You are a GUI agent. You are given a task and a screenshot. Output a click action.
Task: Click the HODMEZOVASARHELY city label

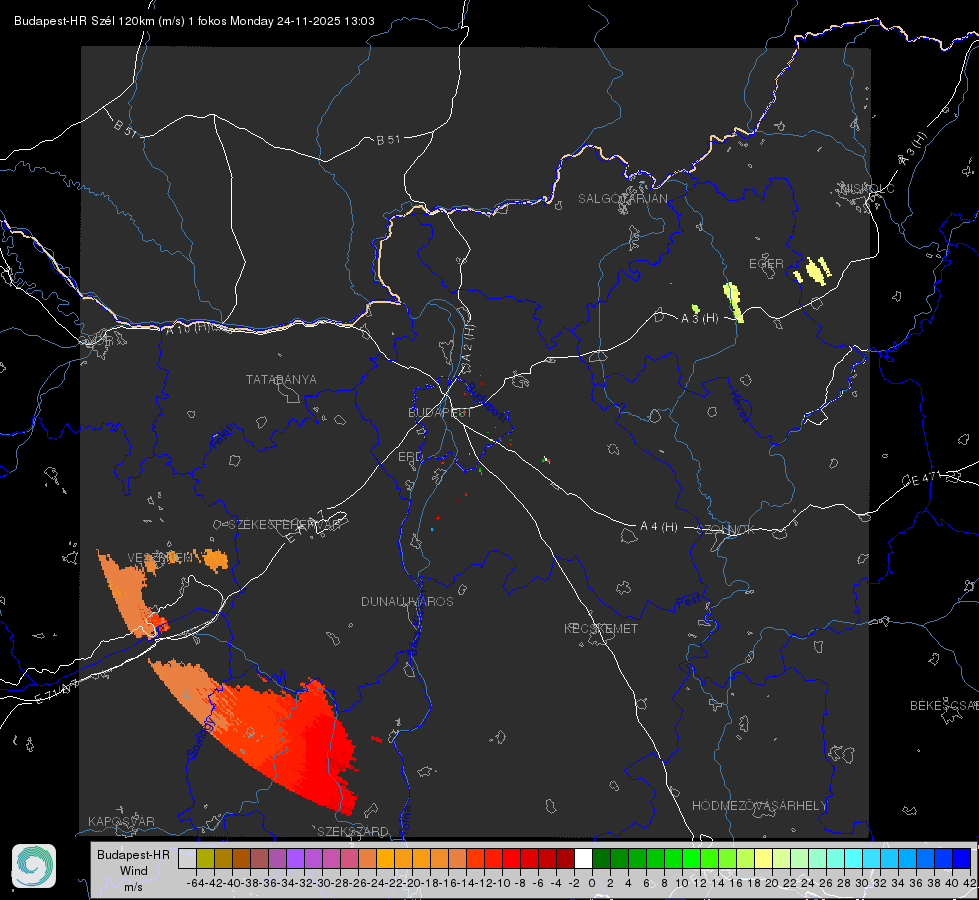coord(759,806)
